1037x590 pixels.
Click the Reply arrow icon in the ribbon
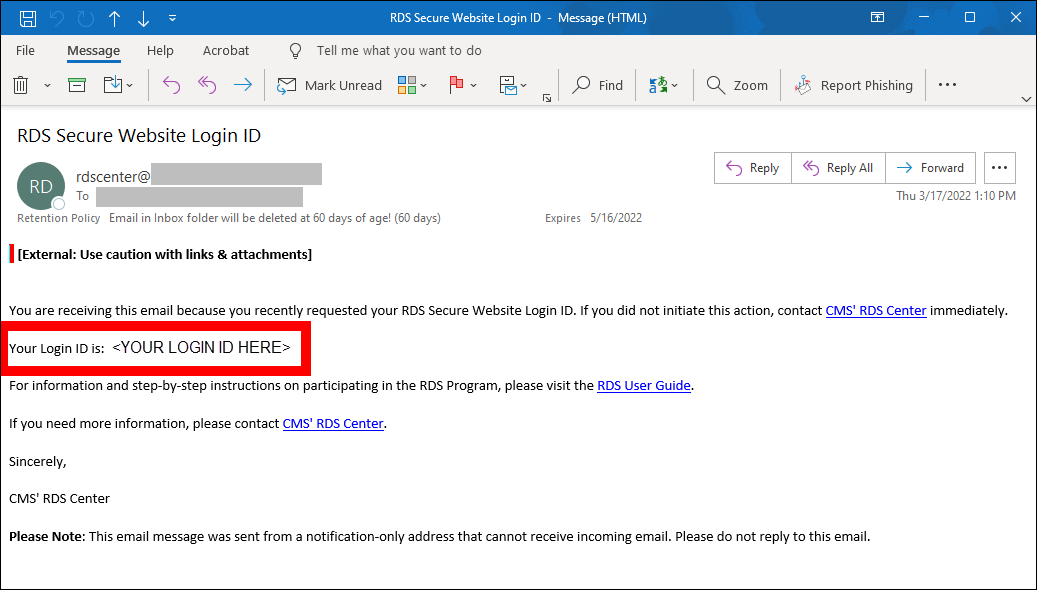click(171, 85)
